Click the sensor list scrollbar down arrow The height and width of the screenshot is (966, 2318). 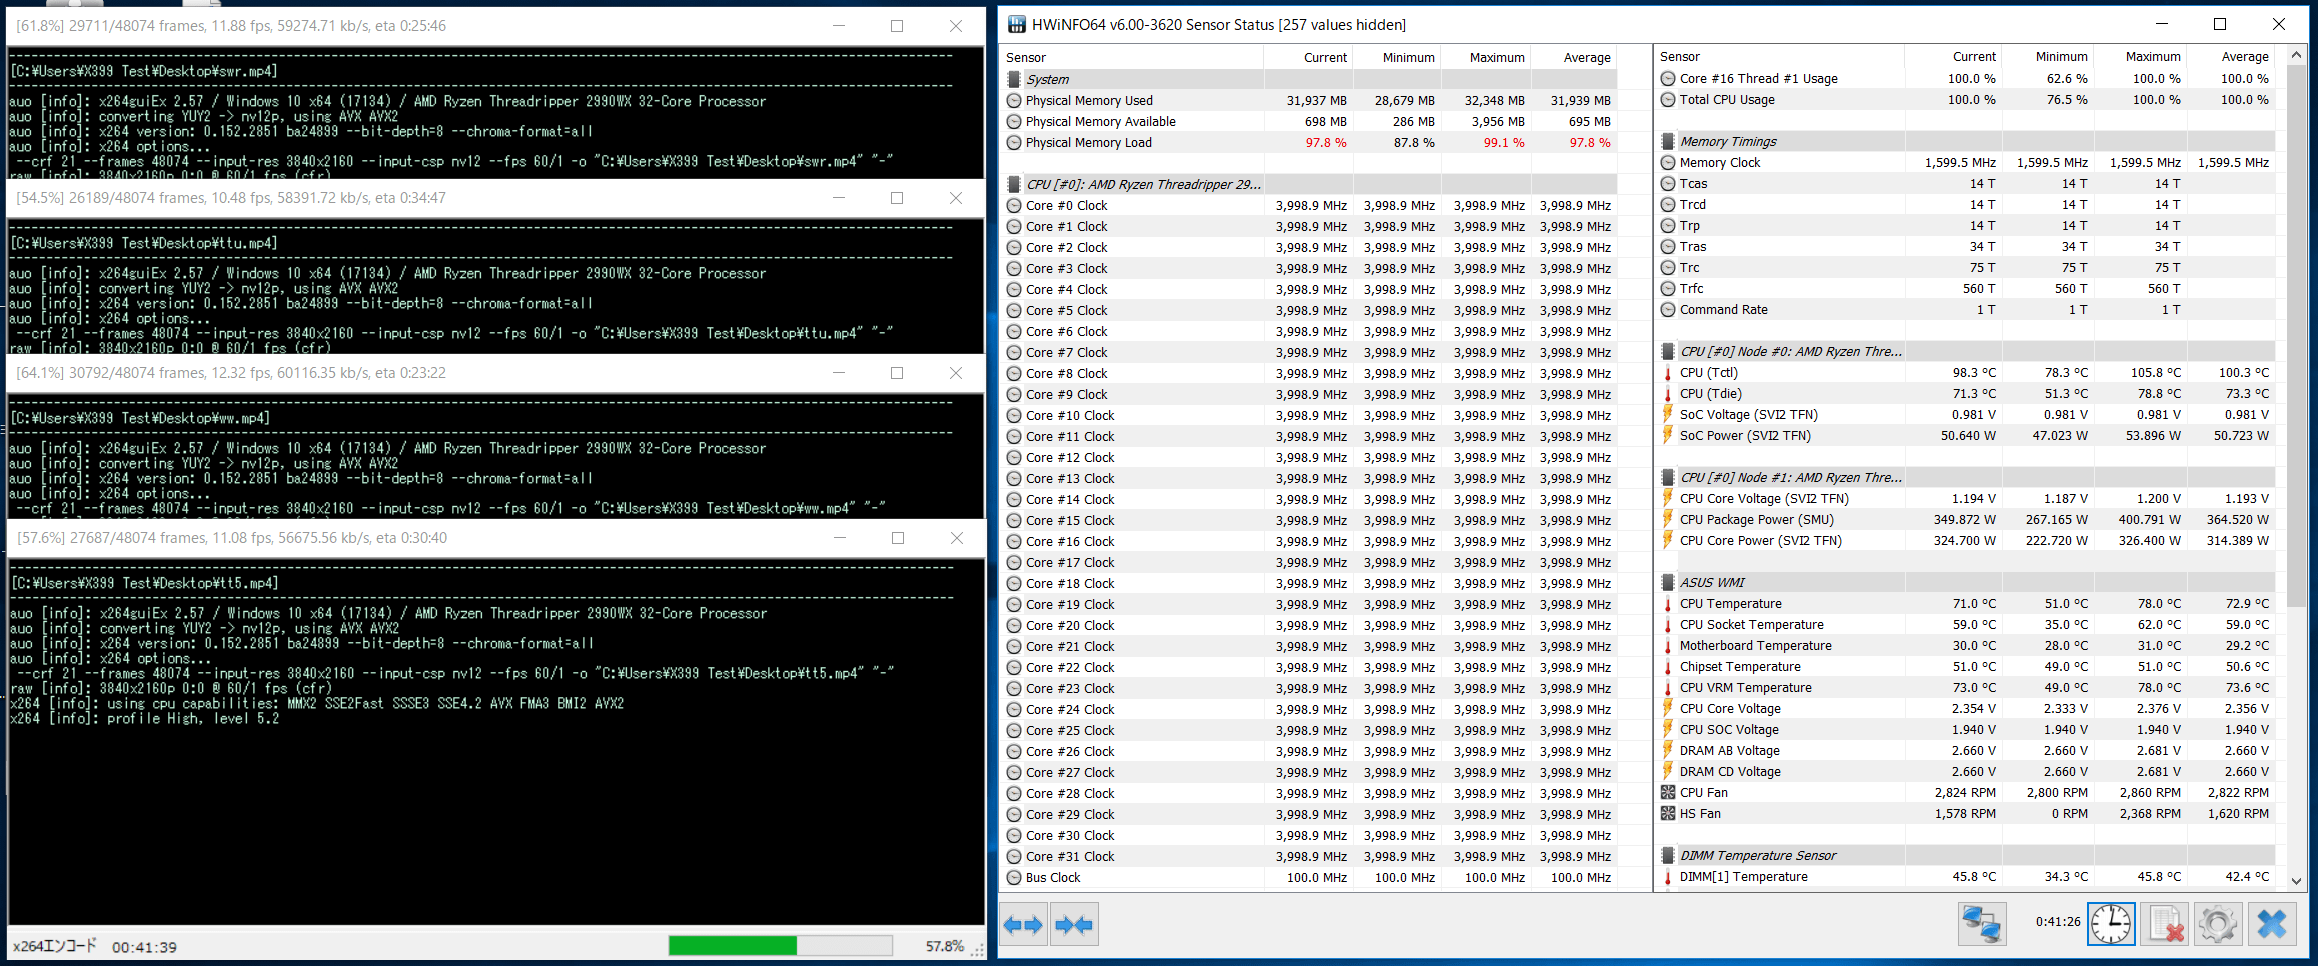click(2296, 880)
